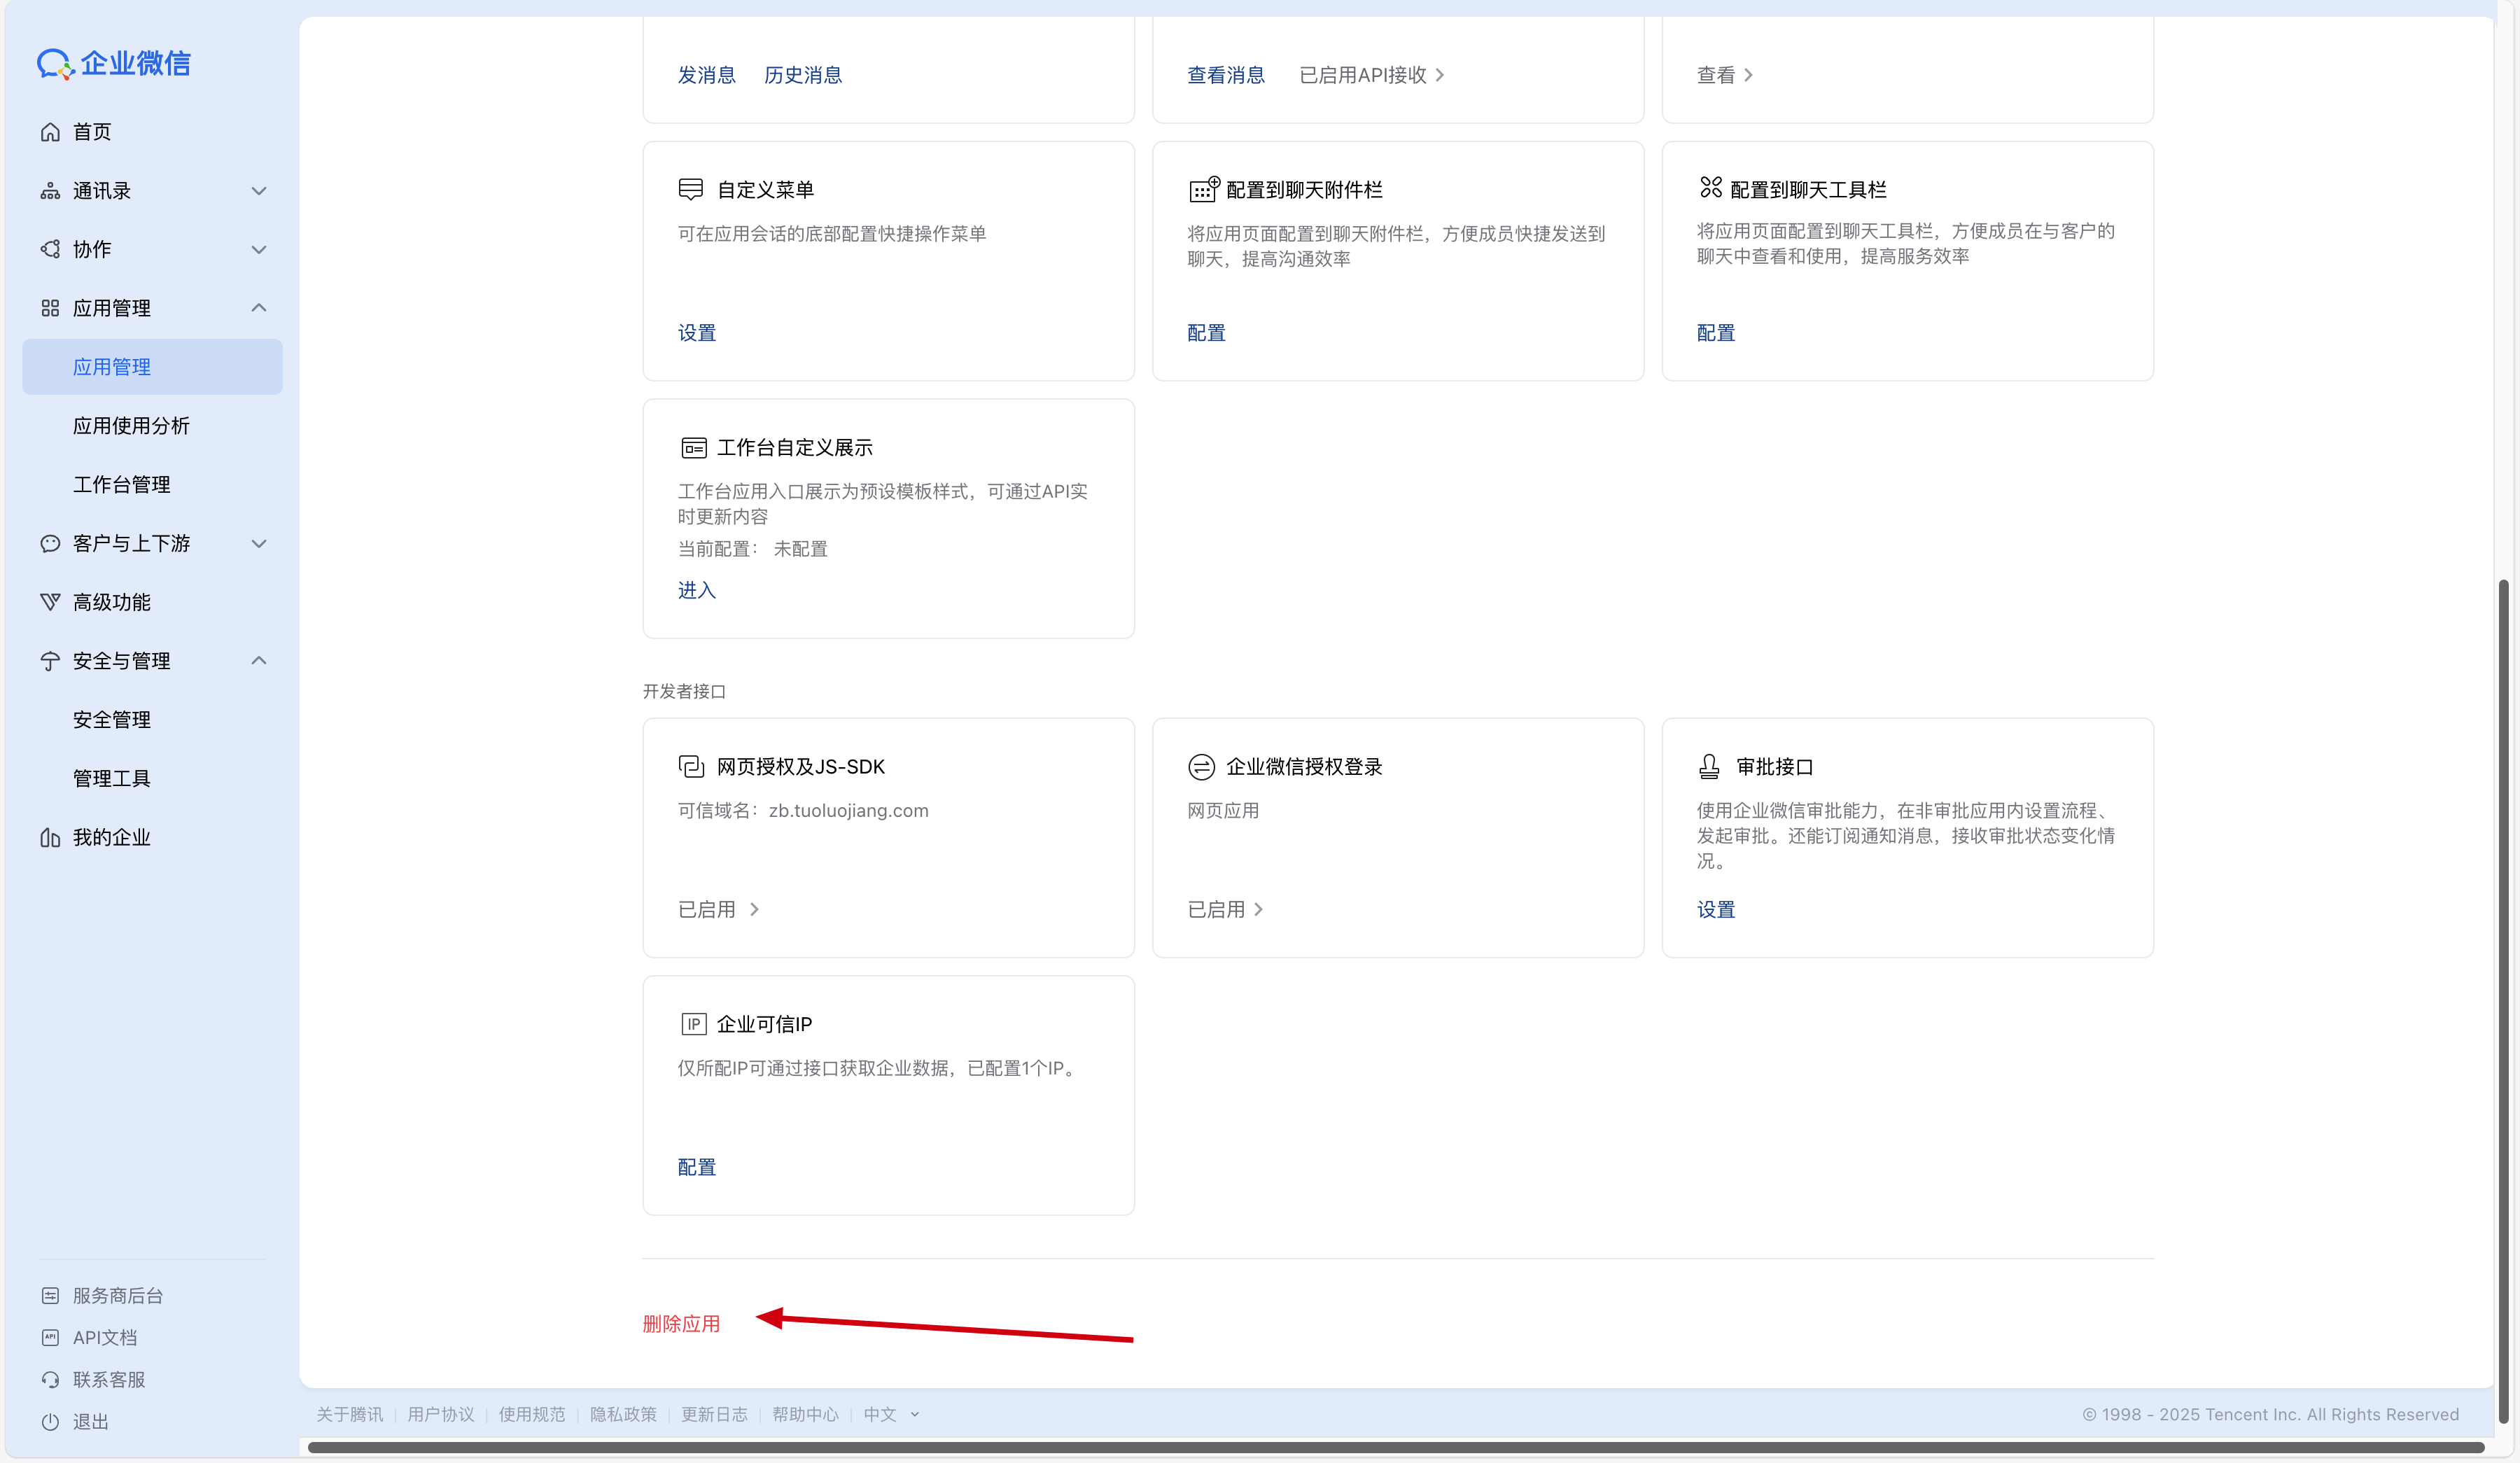
Task: Click the 网页授权及JS-SDK icon
Action: point(691,766)
